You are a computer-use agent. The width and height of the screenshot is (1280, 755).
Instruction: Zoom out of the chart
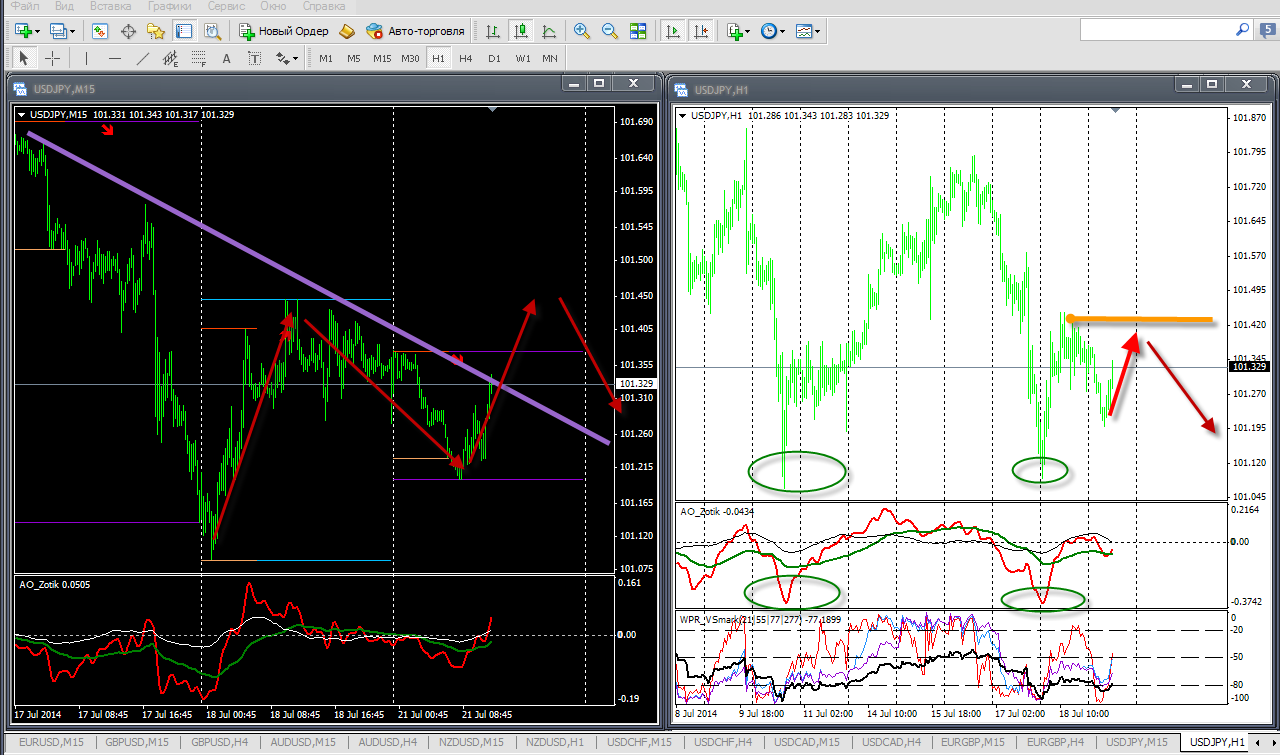point(610,31)
